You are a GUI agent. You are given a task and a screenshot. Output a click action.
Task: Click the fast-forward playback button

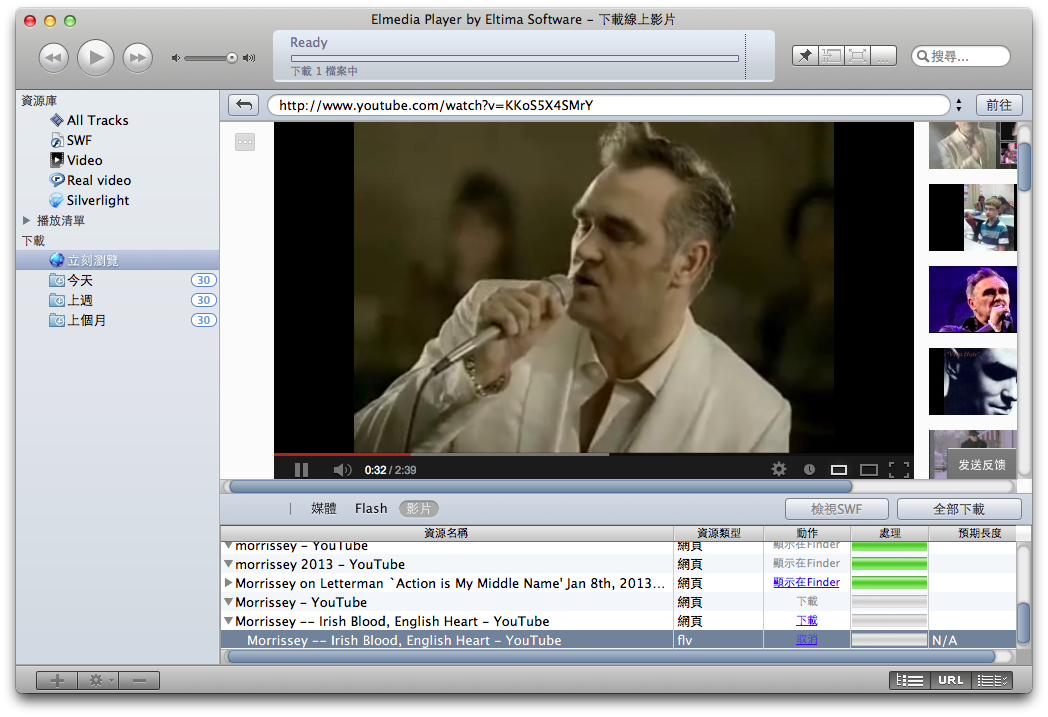pos(138,57)
